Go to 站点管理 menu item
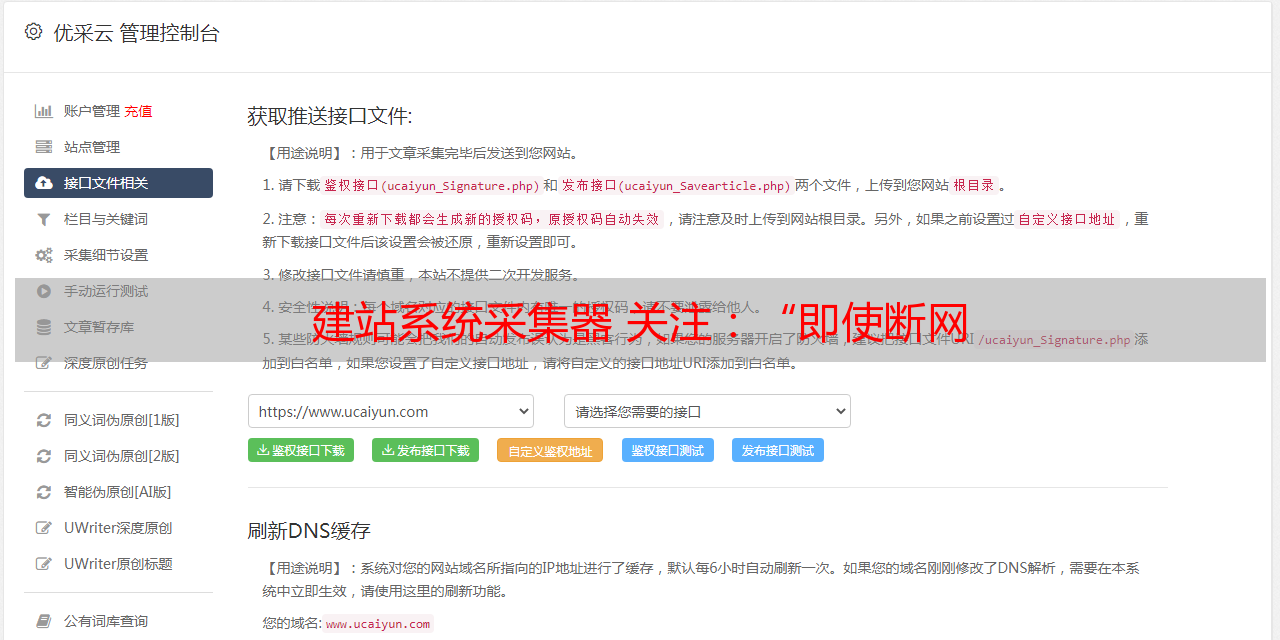The height and width of the screenshot is (640, 1280). (118, 147)
